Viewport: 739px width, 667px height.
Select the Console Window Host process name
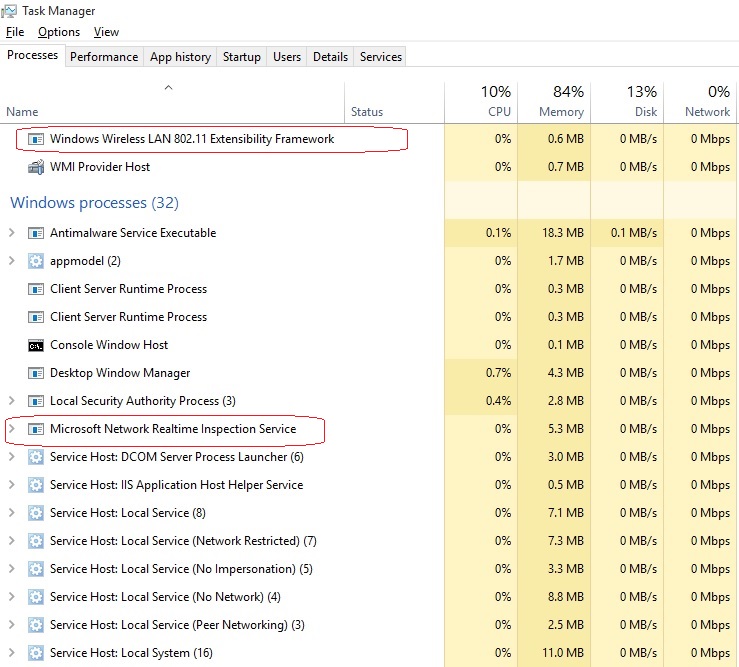[109, 345]
